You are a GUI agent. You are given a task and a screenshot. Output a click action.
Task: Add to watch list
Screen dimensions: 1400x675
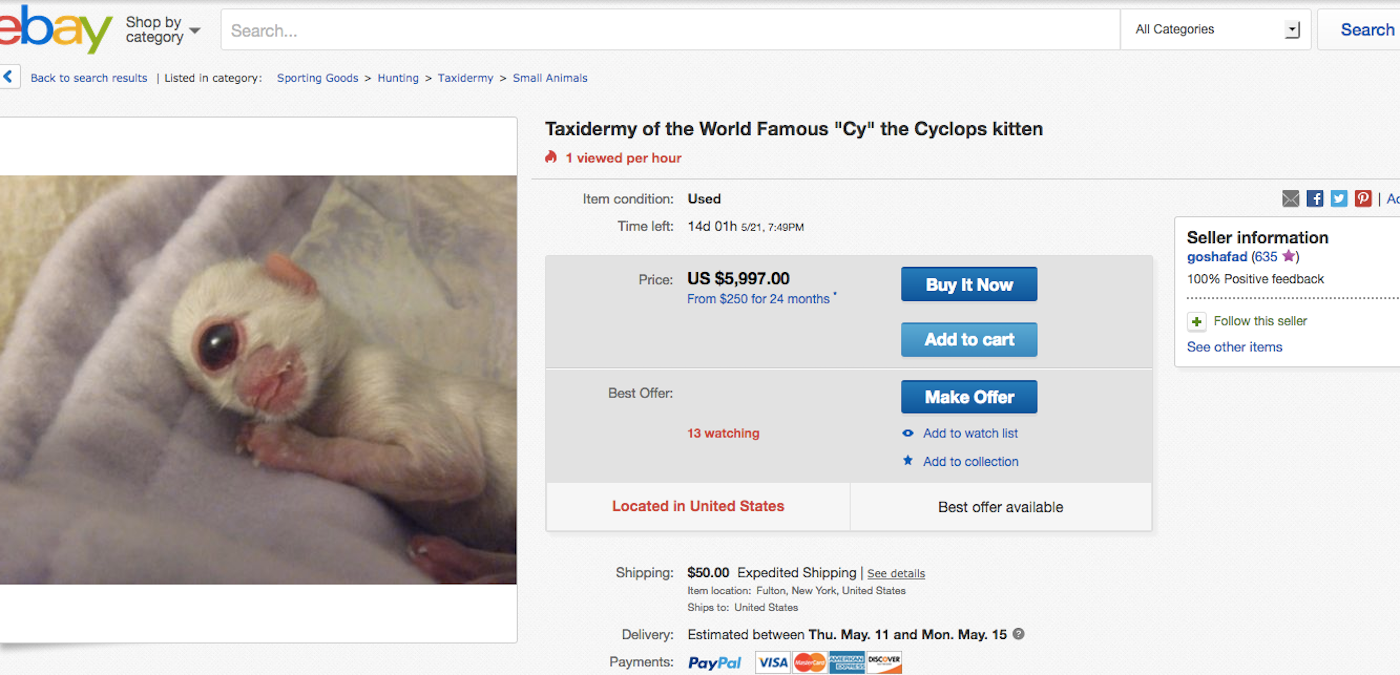point(970,433)
